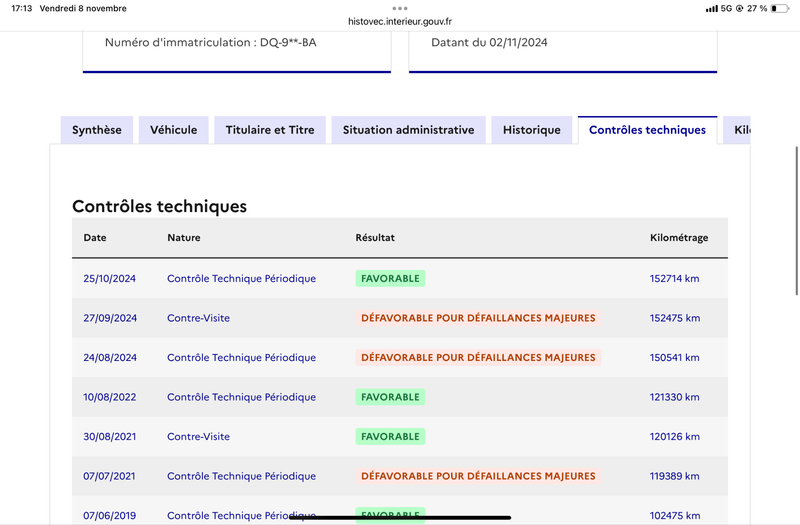800x525 pixels.
Task: Tap the three-dots multitasking icon at top
Action: 399,8
